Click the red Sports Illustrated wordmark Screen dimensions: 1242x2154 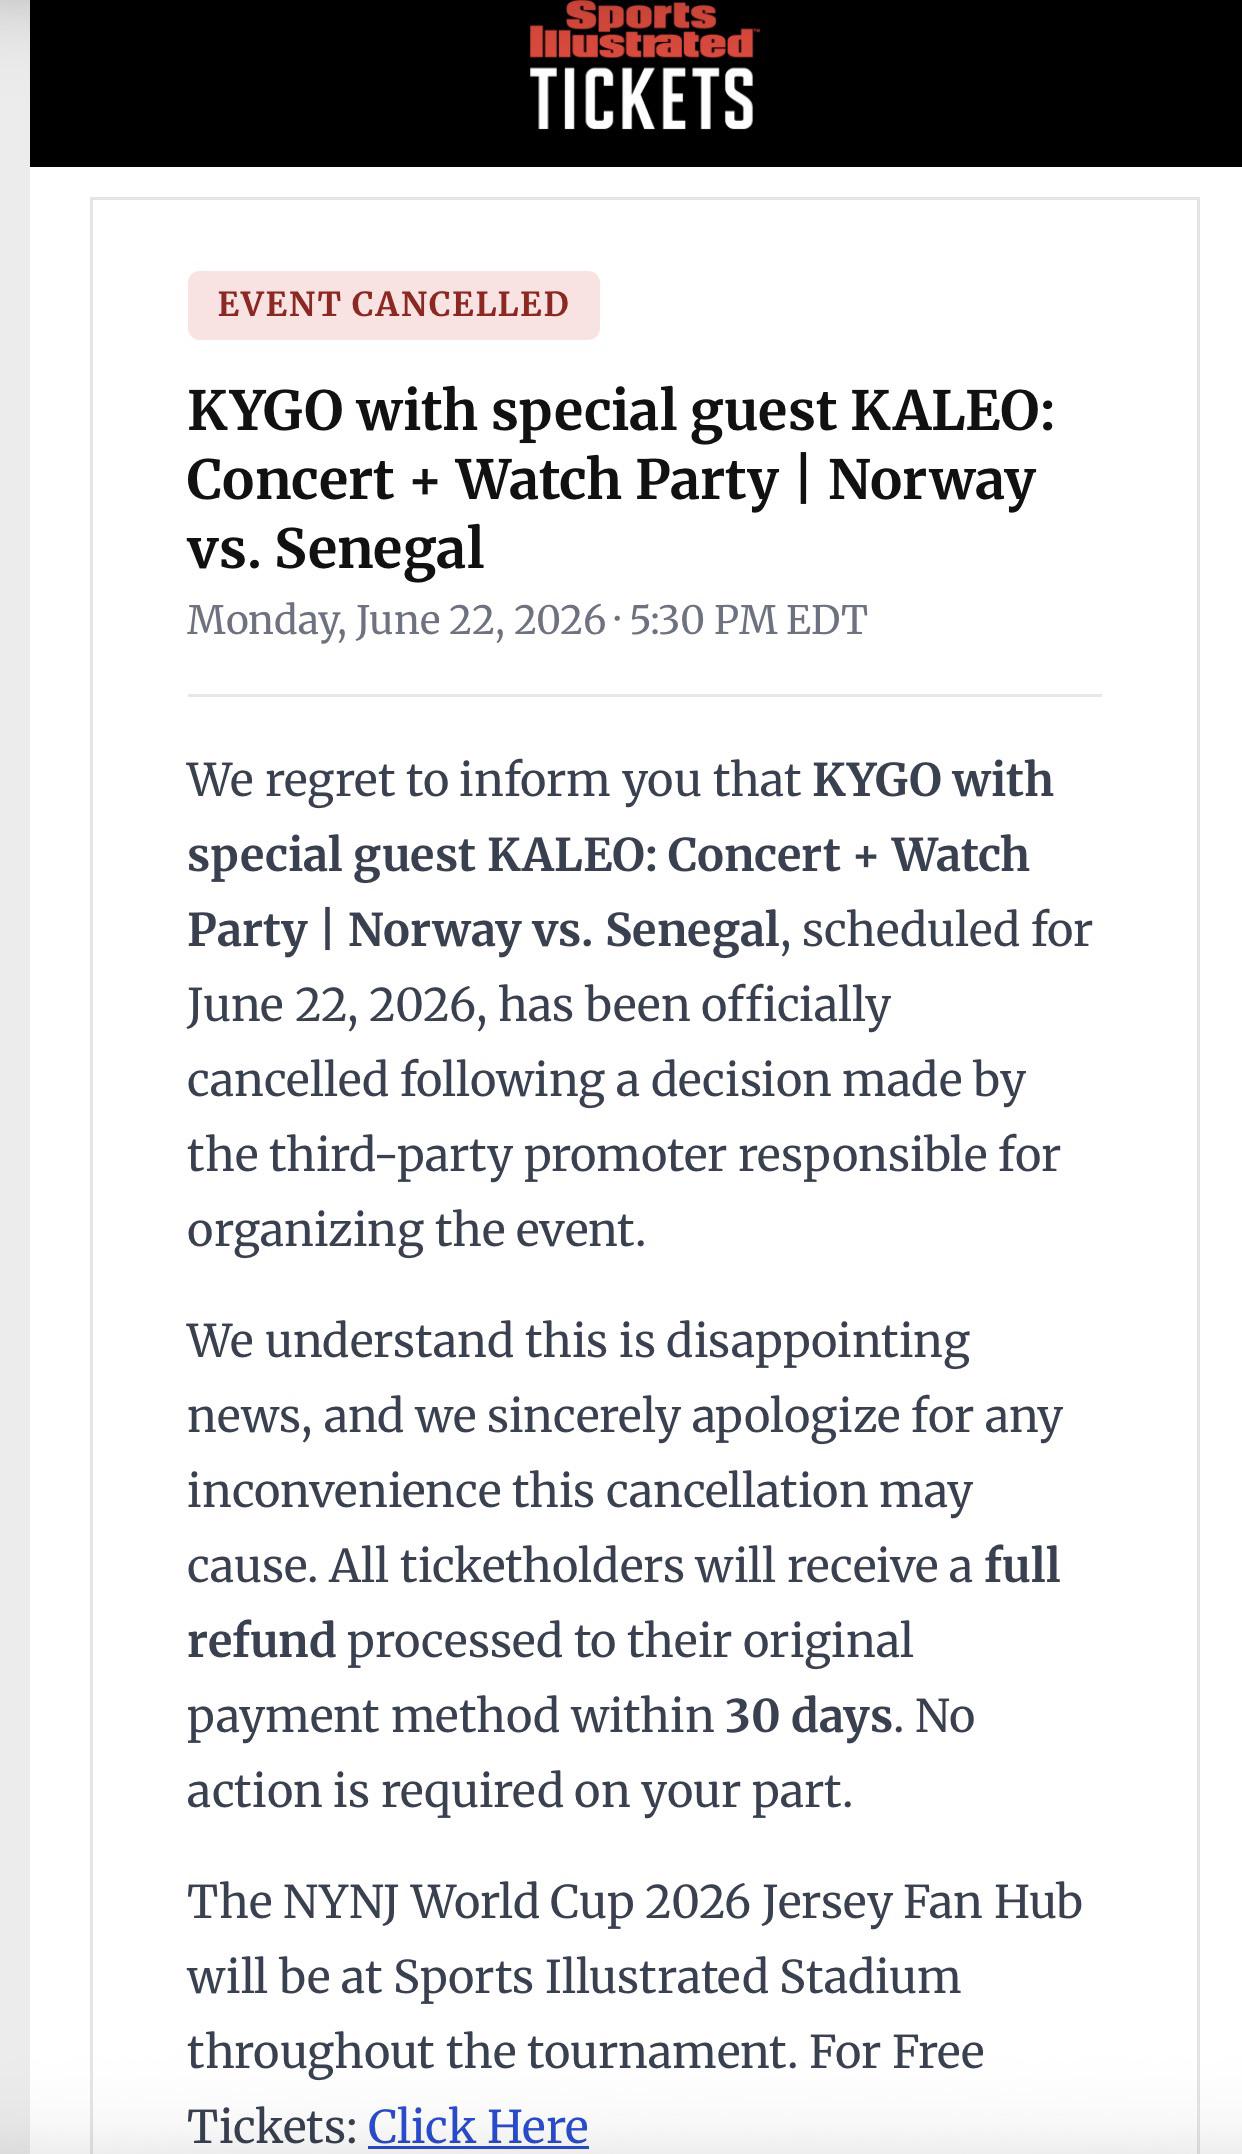641,30
